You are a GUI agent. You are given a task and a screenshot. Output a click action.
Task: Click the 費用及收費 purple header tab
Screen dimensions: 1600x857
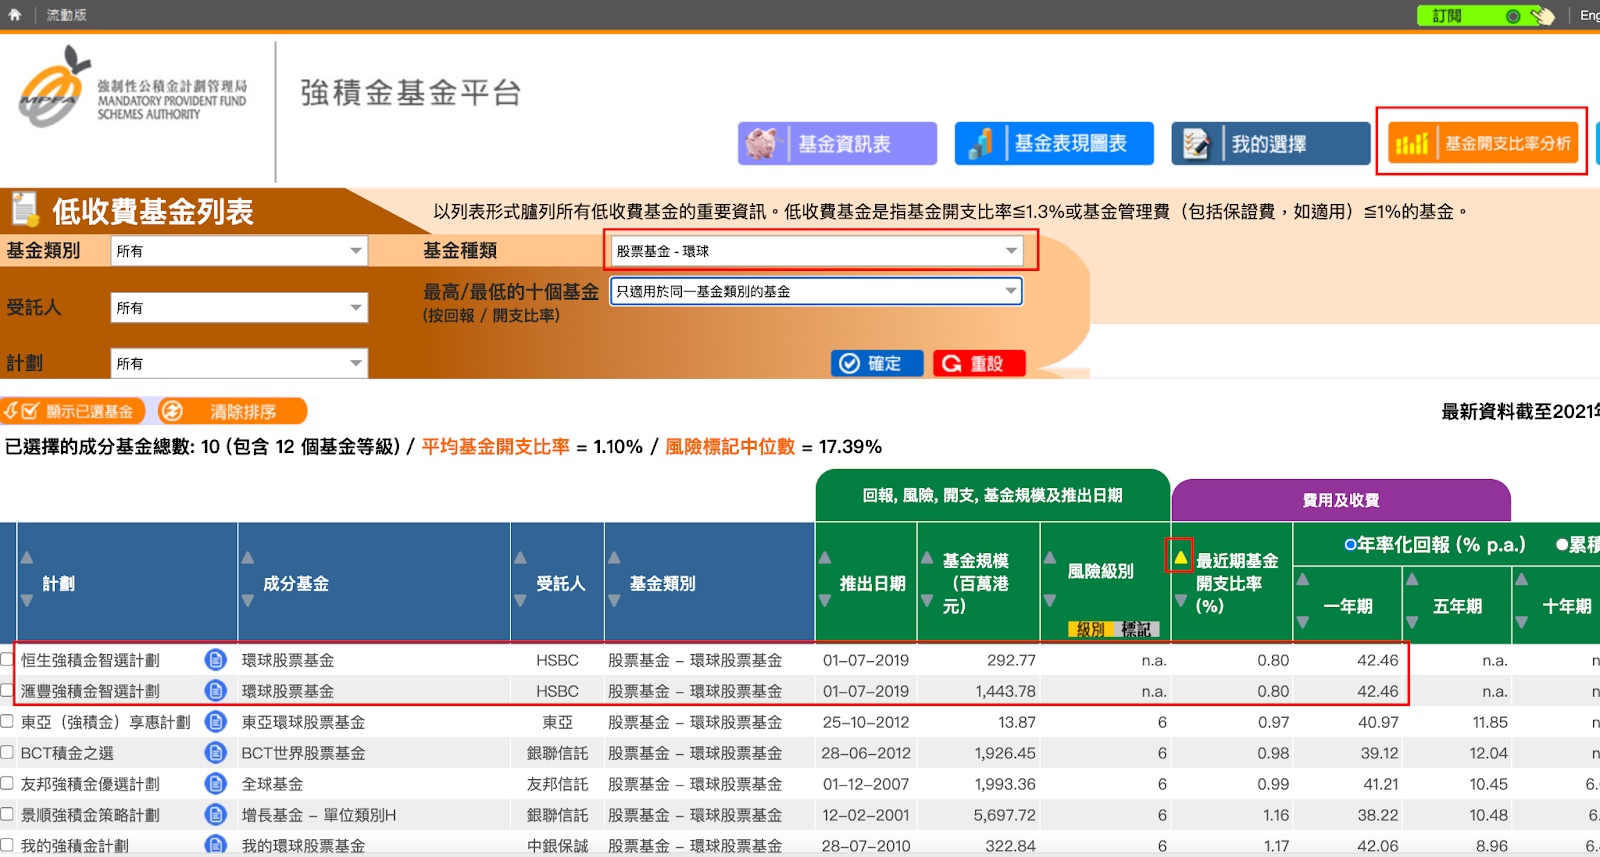pyautogui.click(x=1341, y=500)
